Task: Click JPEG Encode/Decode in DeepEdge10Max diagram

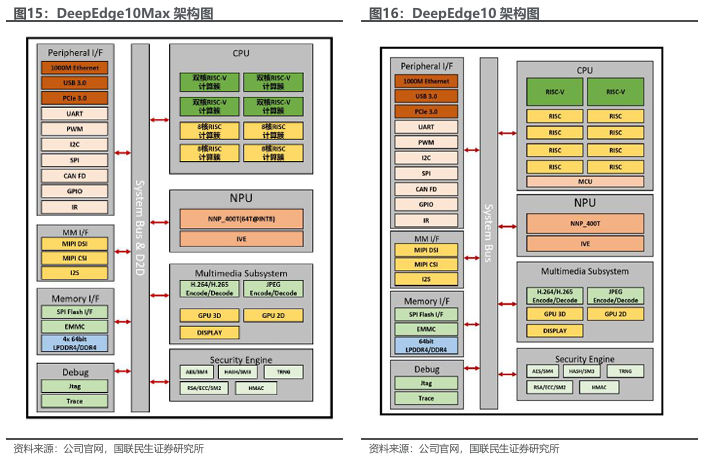Action: pyautogui.click(x=275, y=289)
